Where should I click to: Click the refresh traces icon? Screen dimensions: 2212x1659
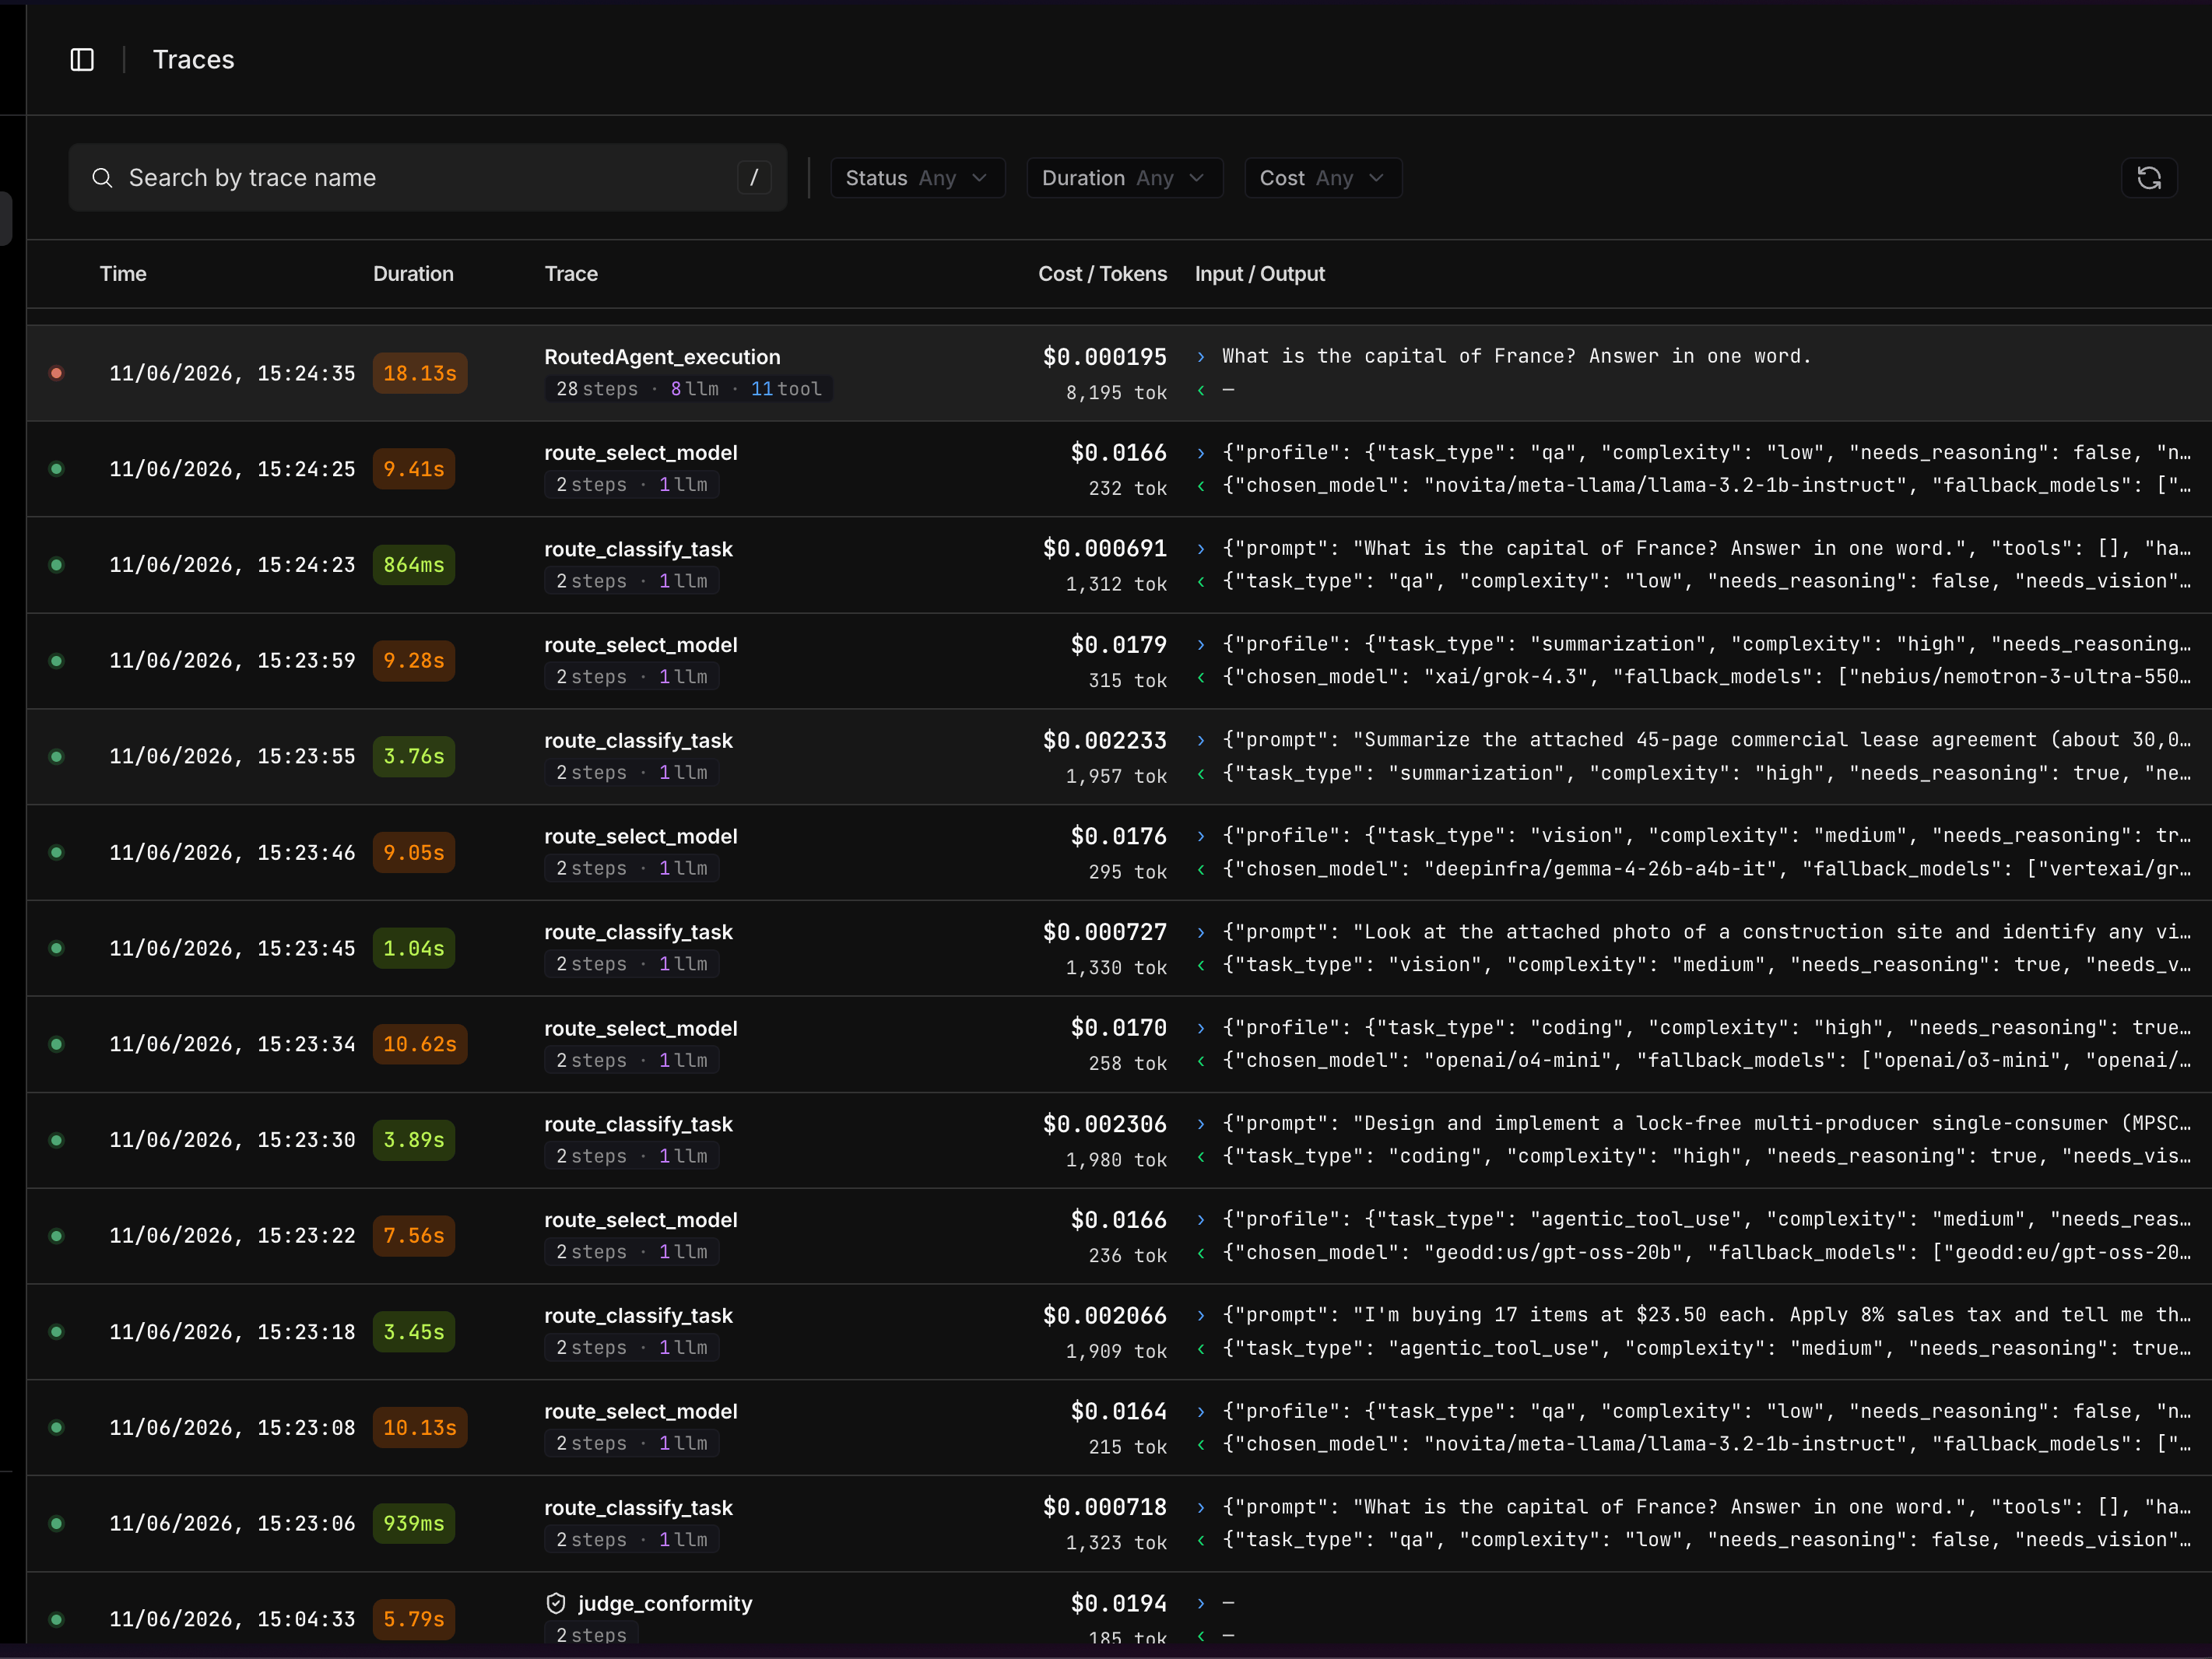click(x=2149, y=178)
